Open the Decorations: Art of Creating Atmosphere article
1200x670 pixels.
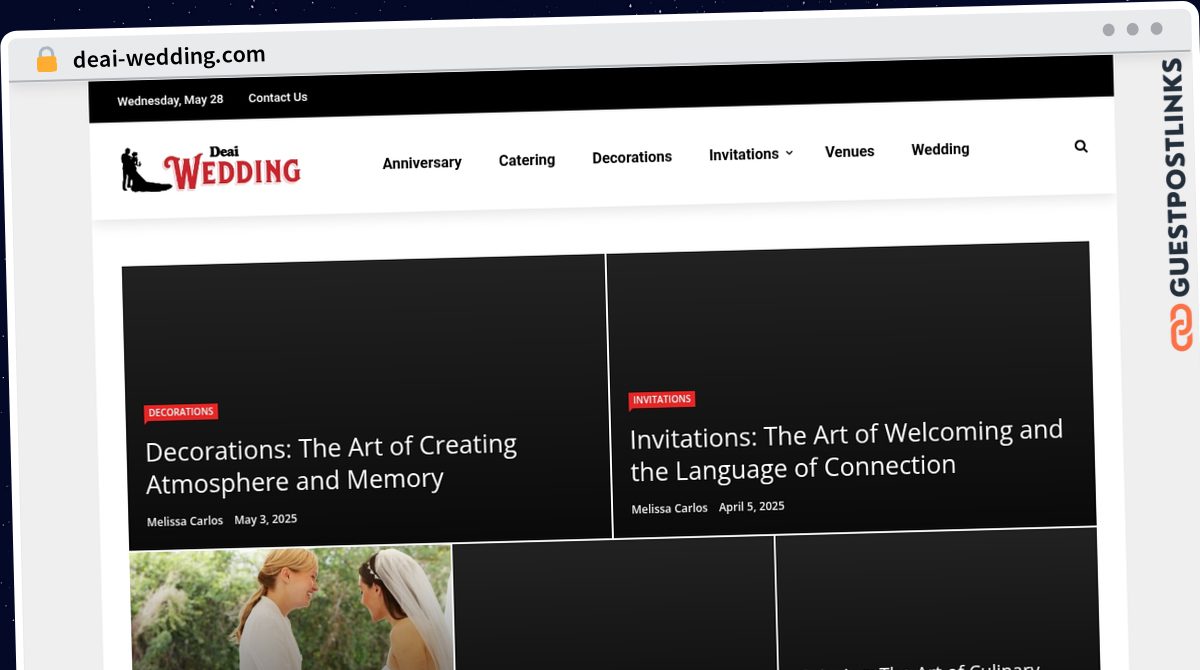pos(331,463)
